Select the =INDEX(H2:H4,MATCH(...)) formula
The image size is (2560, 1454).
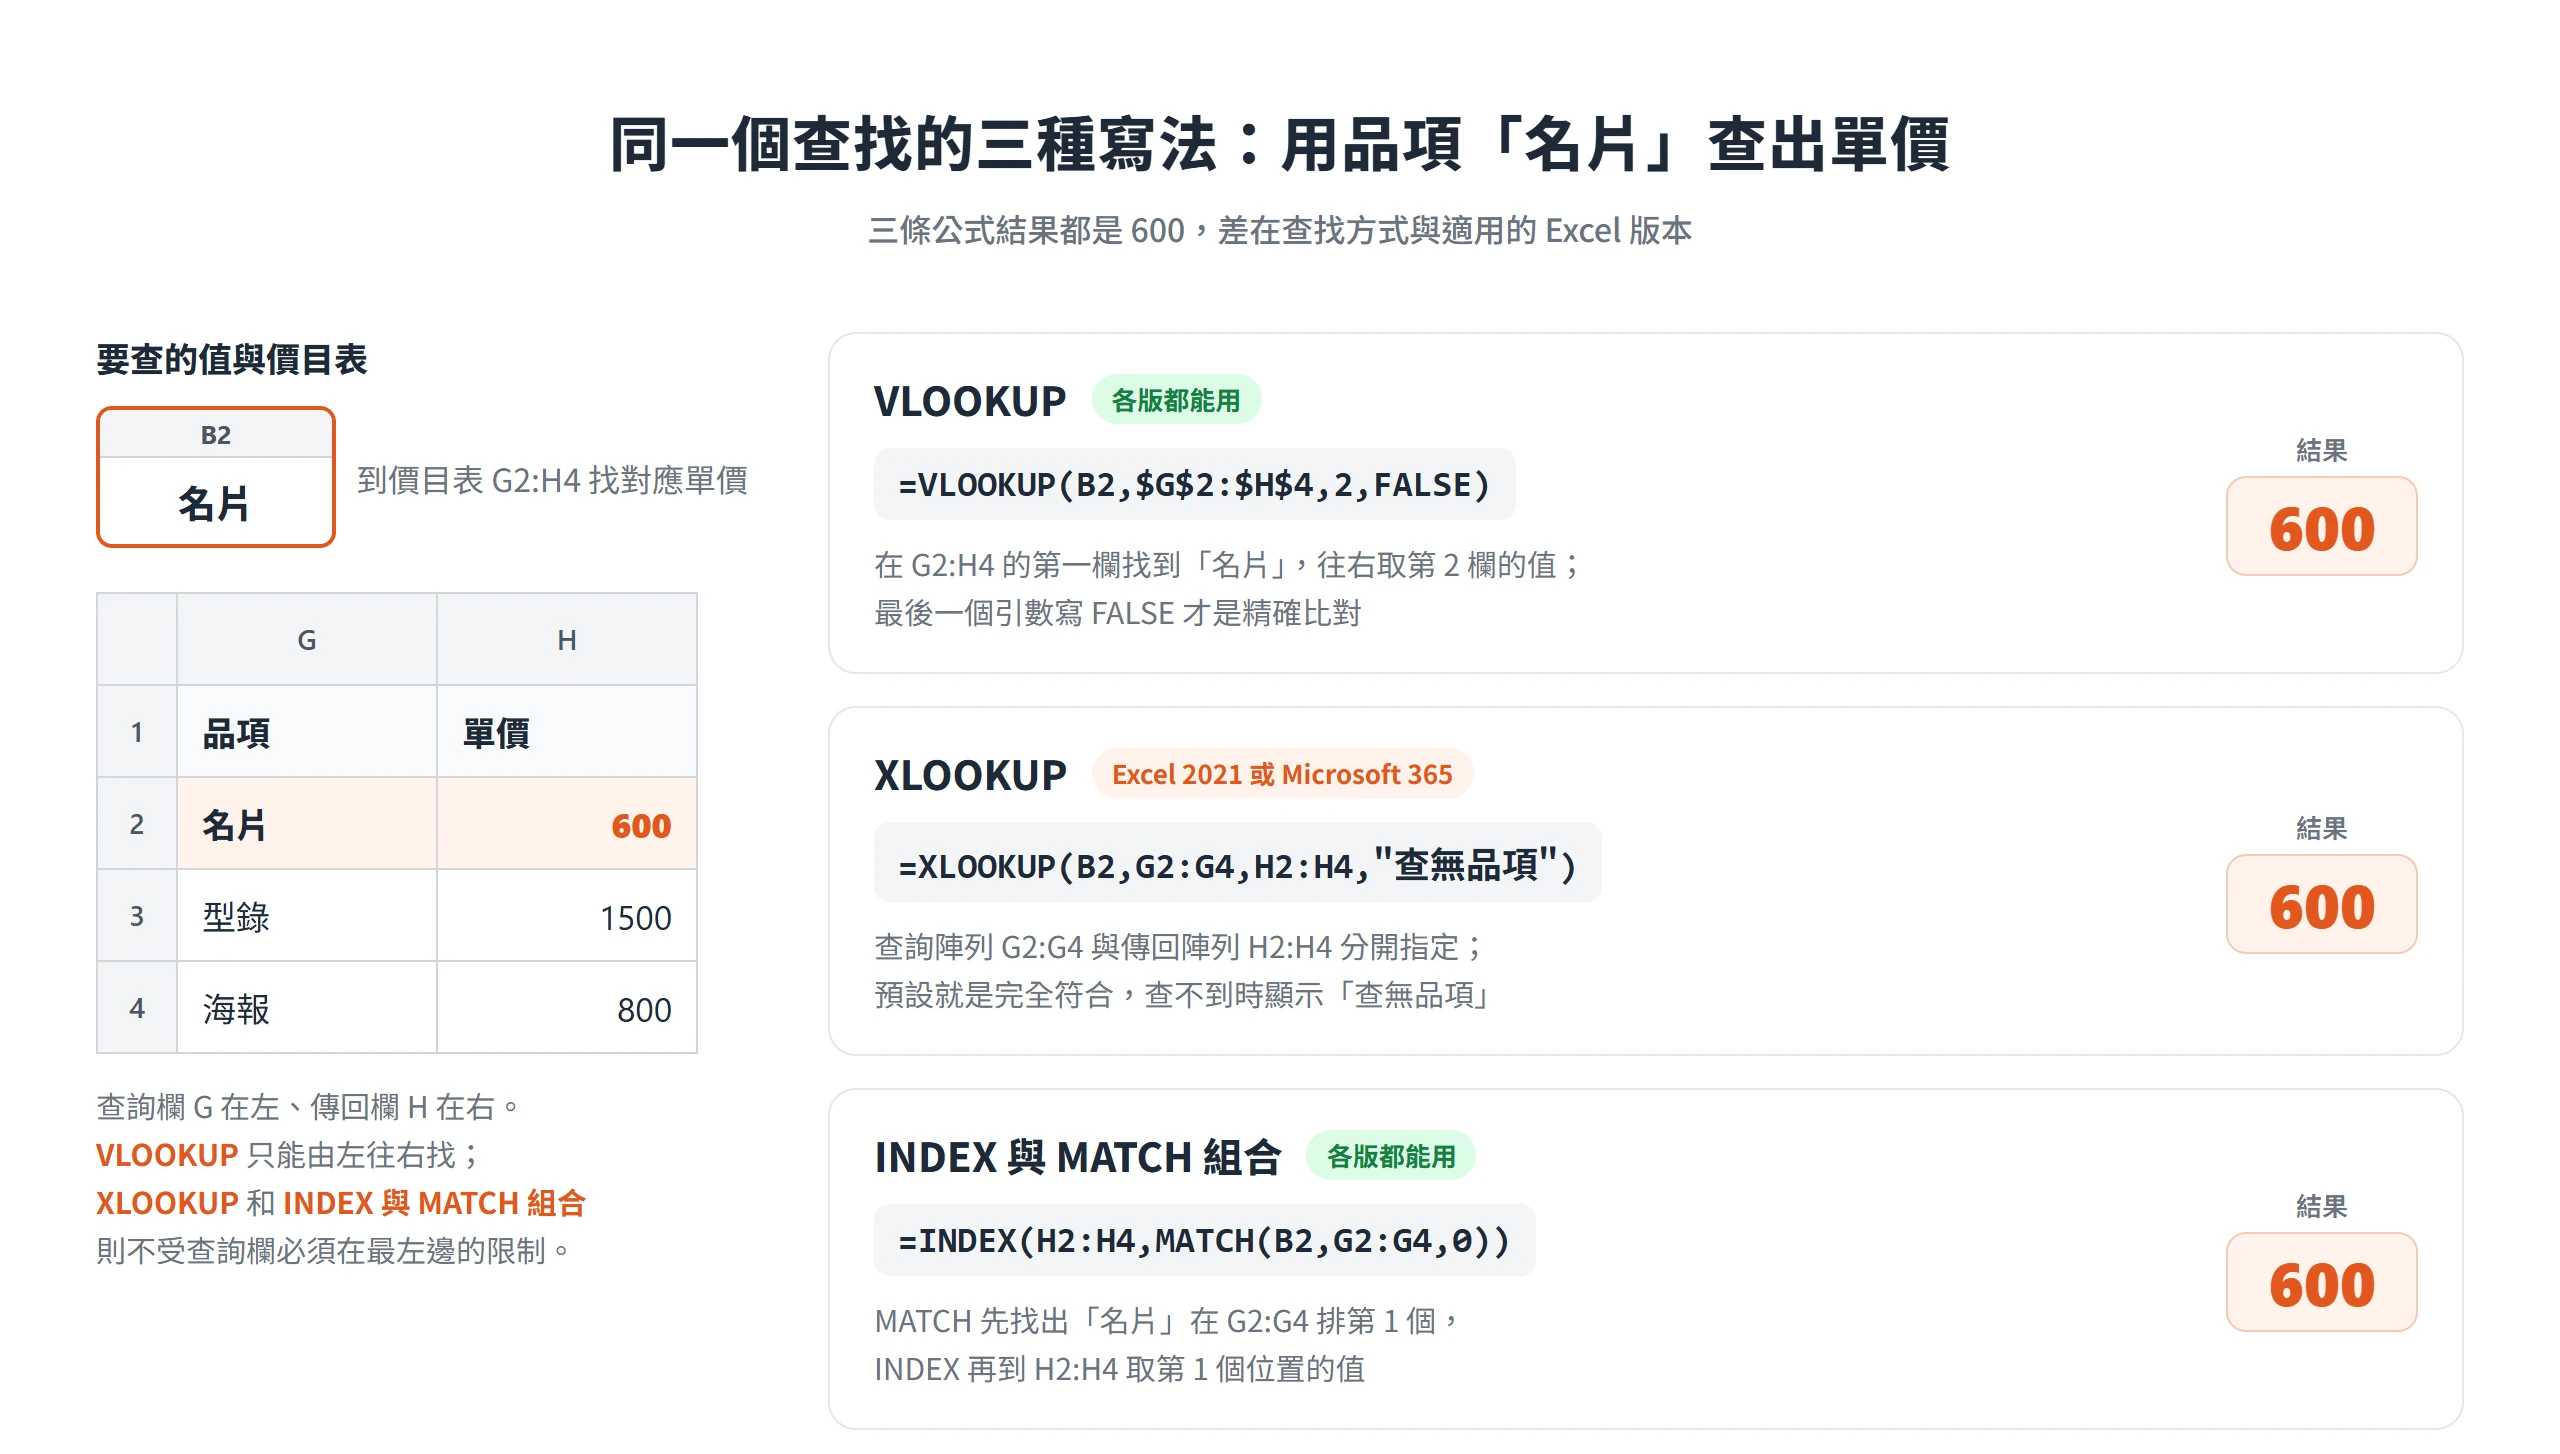[x=1204, y=1241]
